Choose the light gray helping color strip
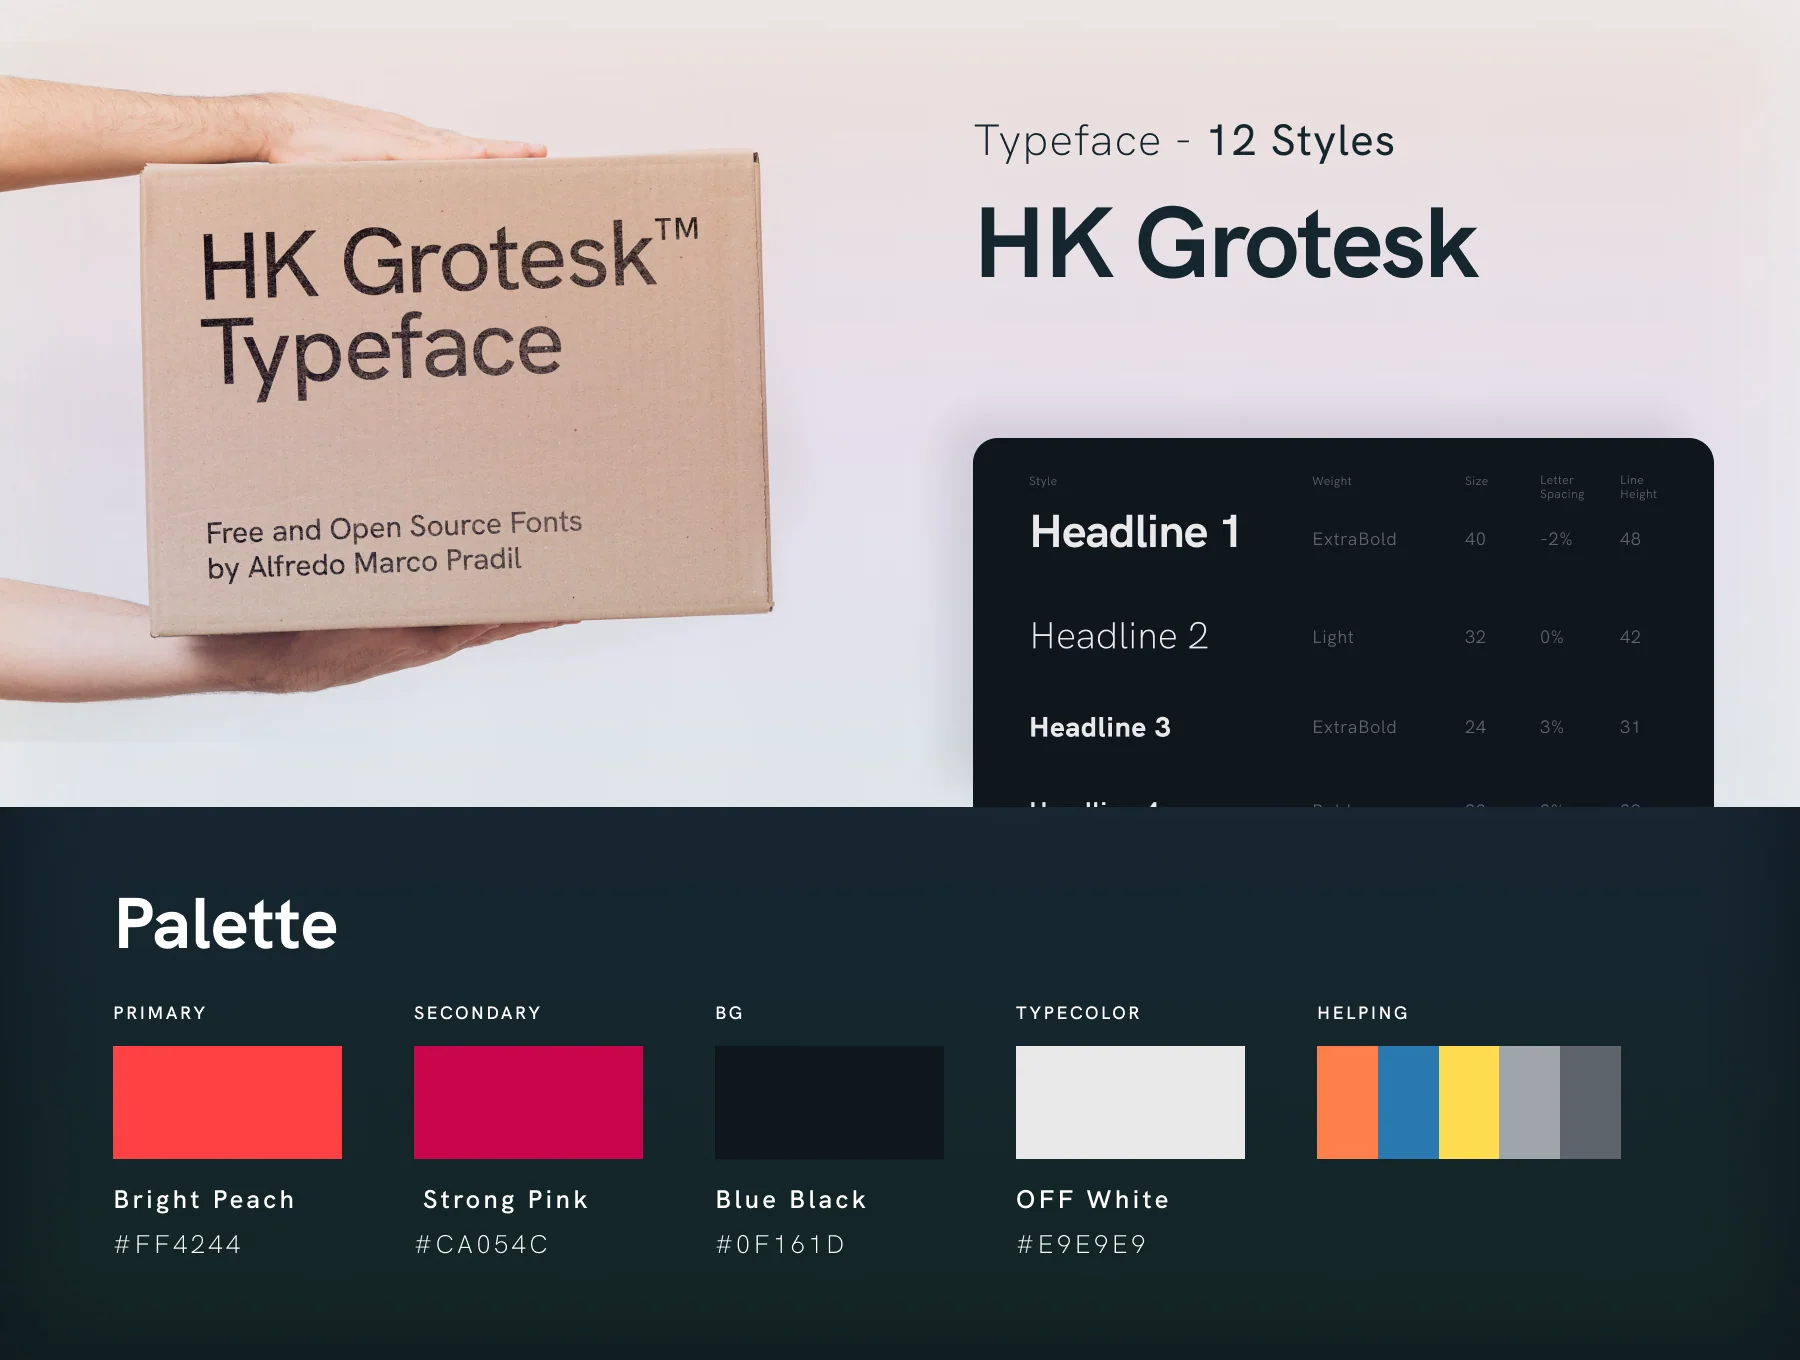The image size is (1800, 1360). 1529,1102
